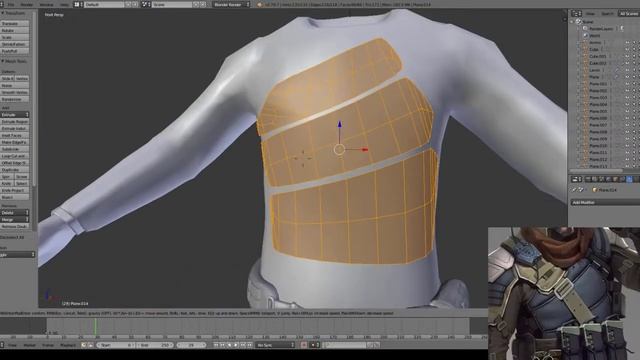Select Plane.013 in the Outliner
Viewport: 640px width, 360px height.
(598, 166)
